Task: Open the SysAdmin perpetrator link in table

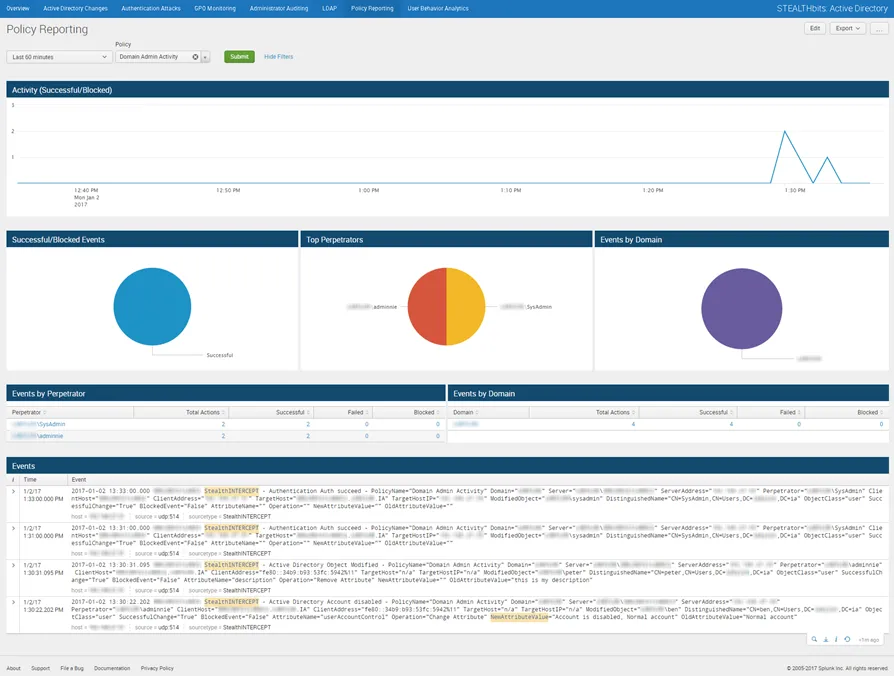Action: [39, 424]
